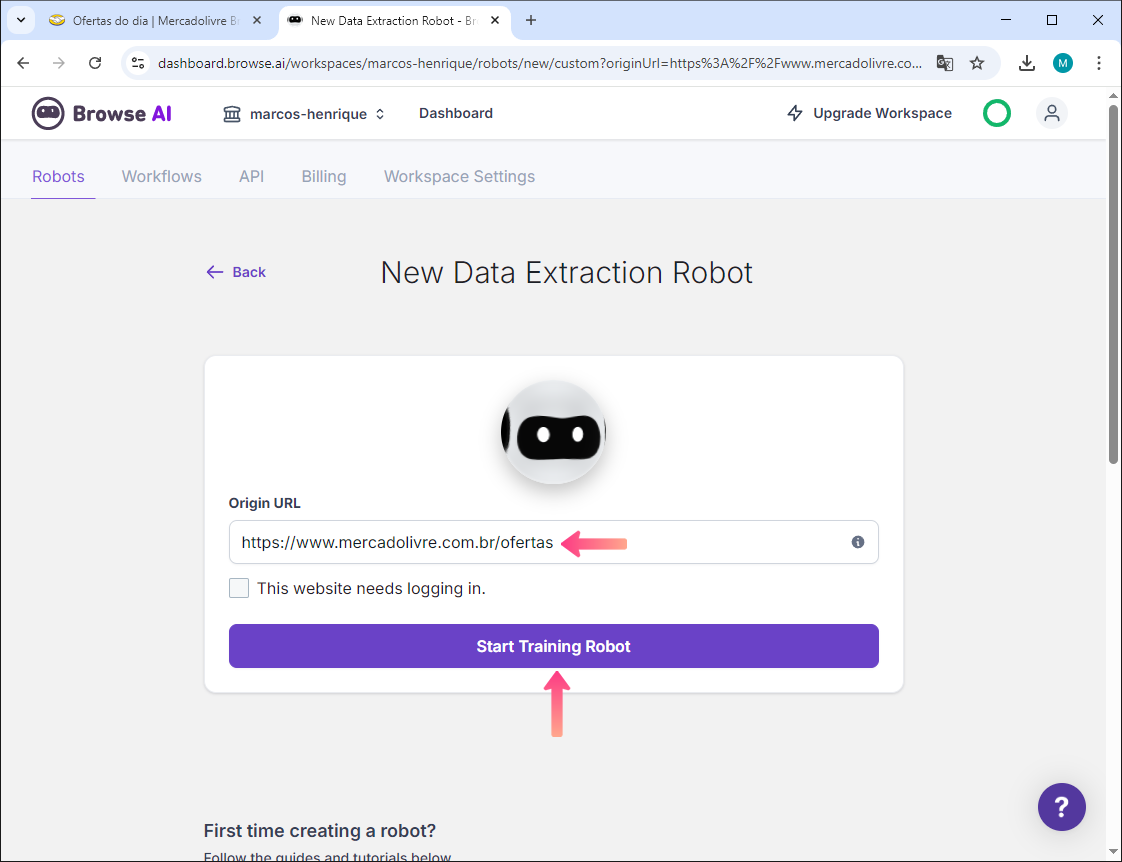The image size is (1122, 862).
Task: Click the browser back arrow
Action: point(24,63)
